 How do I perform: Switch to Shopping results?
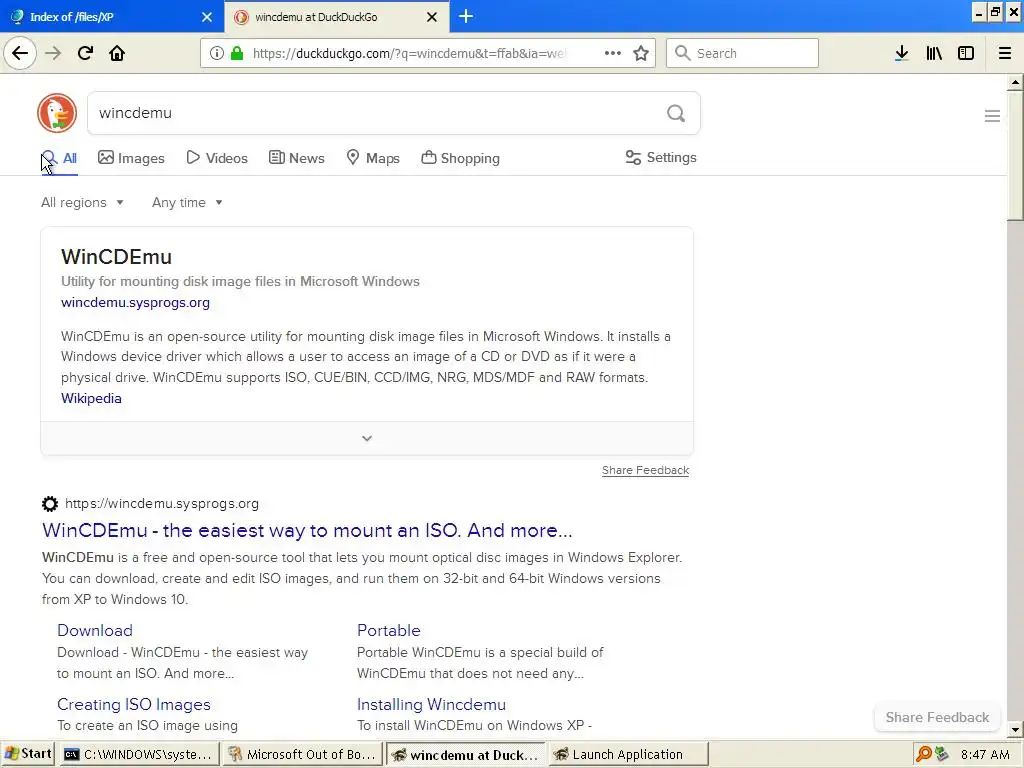click(x=460, y=158)
